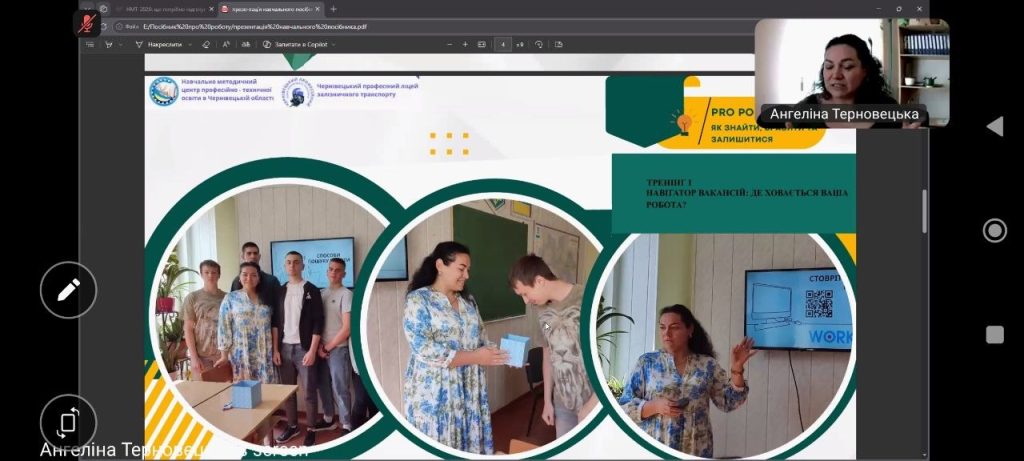Tap the pencil annotate button
1024x461 pixels.
[x=68, y=290]
